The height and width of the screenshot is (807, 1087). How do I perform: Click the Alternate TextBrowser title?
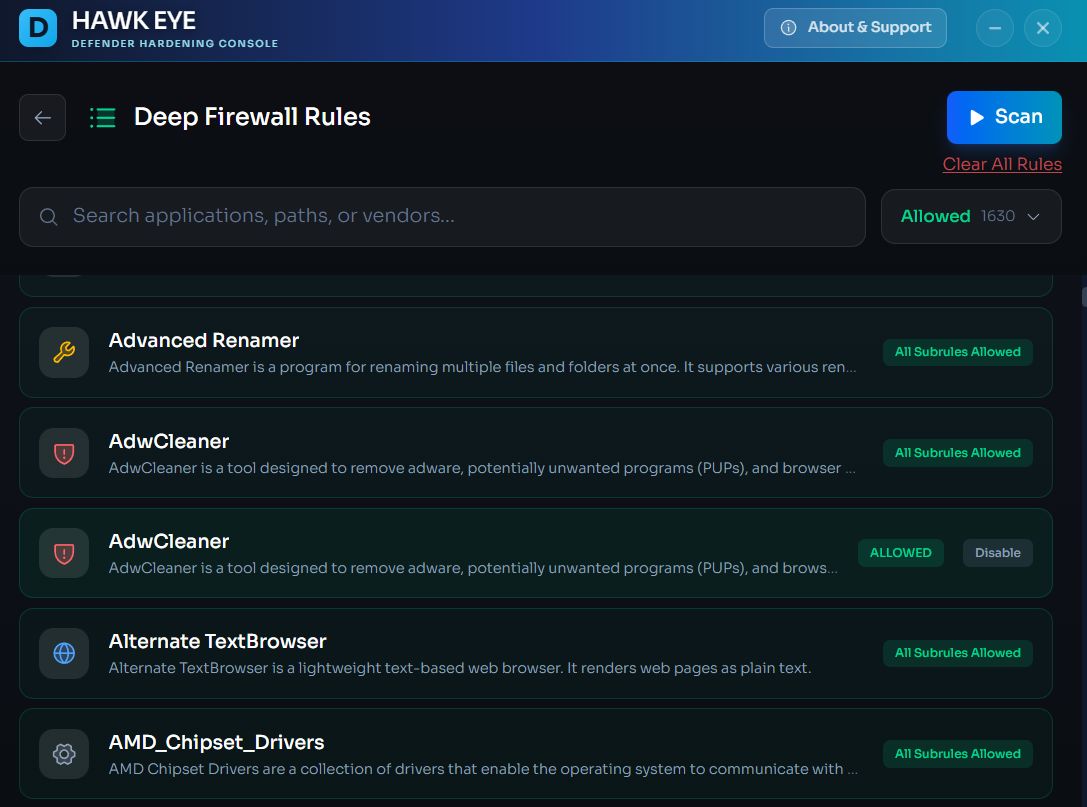click(x=217, y=641)
